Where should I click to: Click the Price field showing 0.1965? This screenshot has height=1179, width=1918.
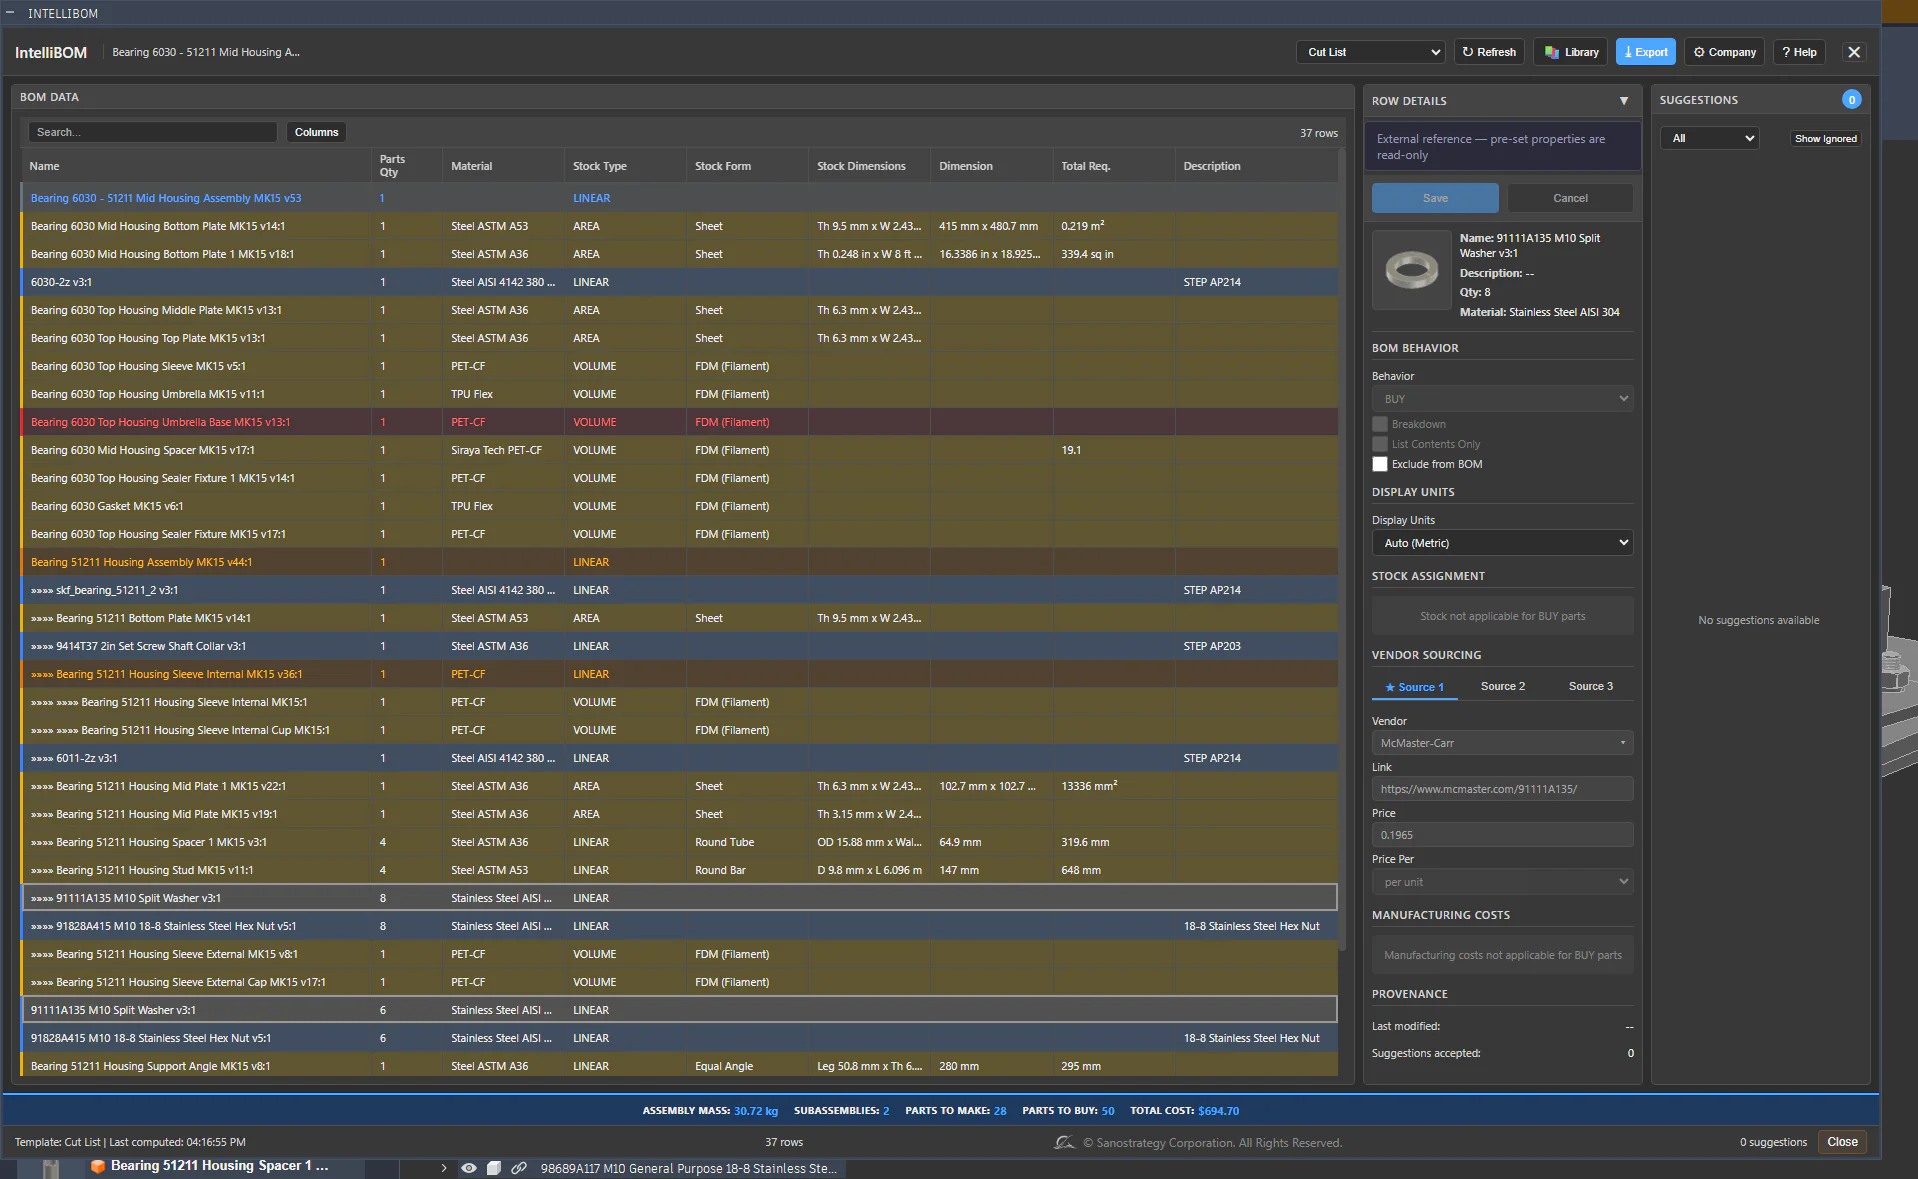tap(1502, 835)
